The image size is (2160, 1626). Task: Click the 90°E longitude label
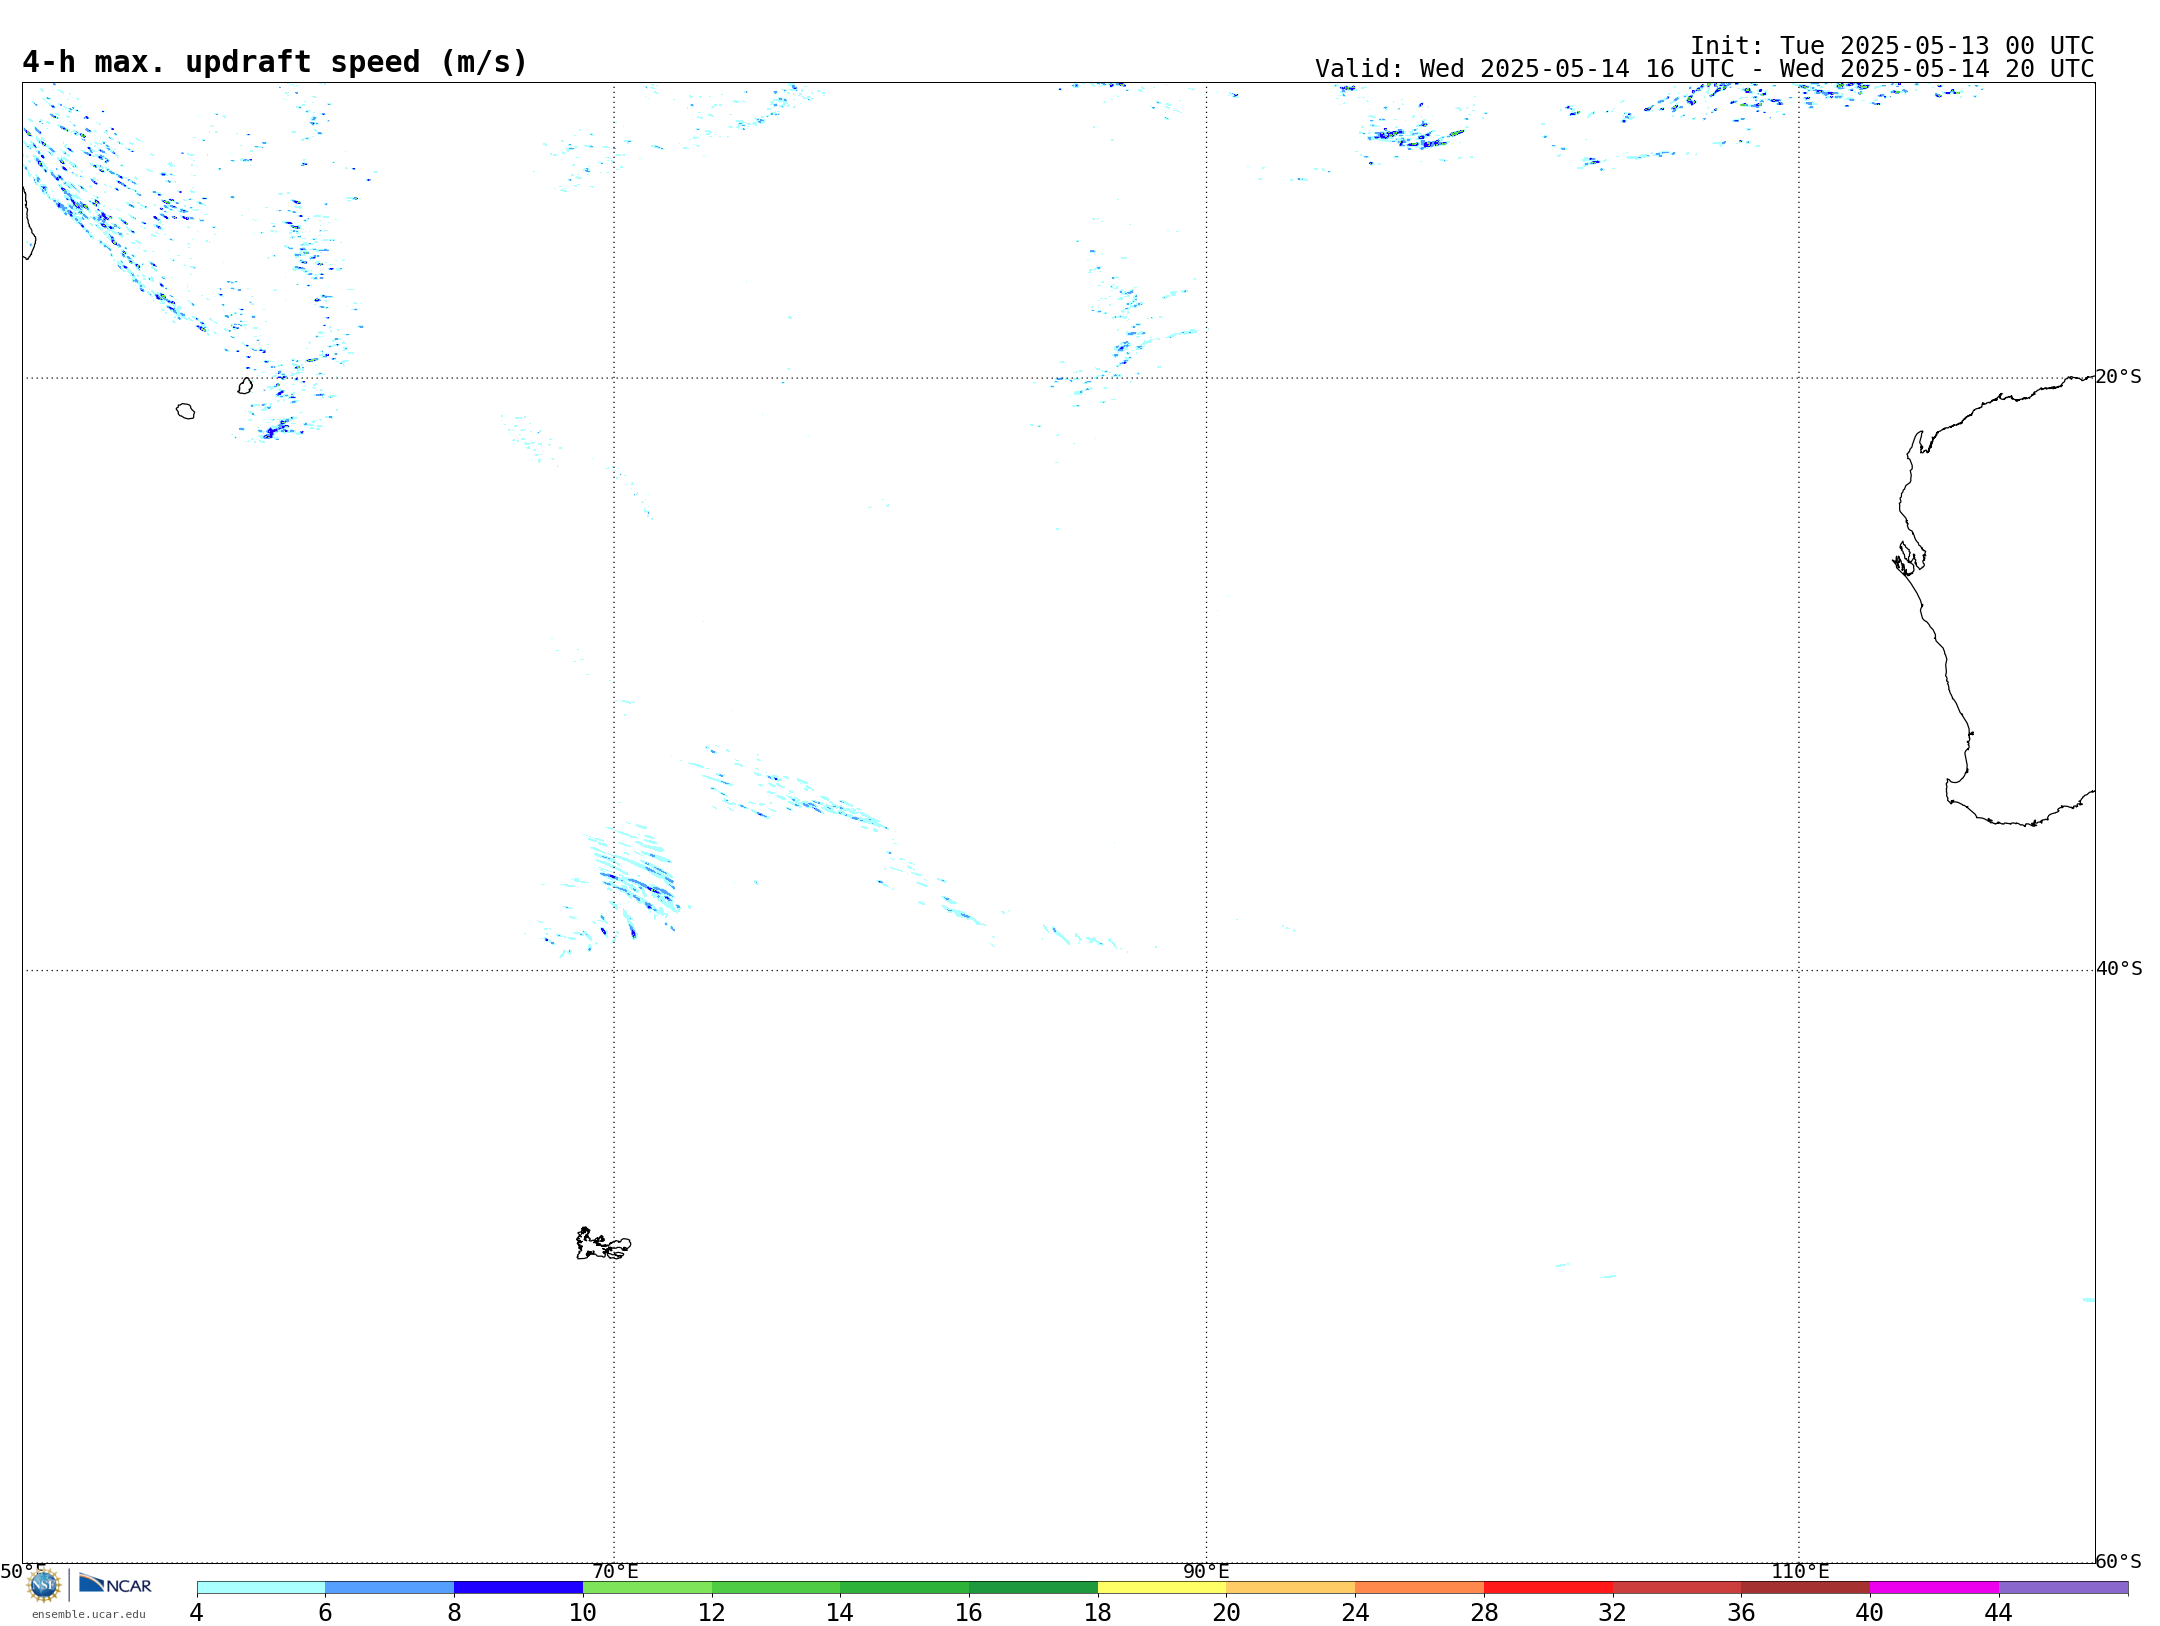[x=1206, y=1572]
